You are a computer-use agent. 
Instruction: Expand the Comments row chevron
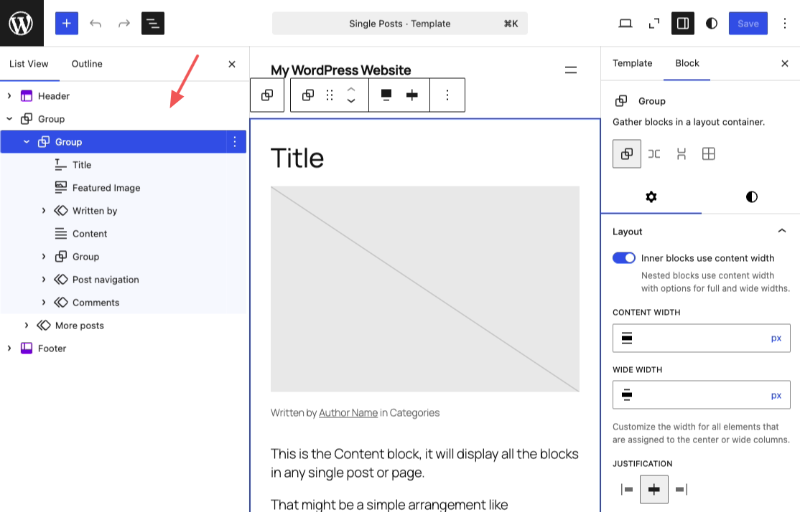(43, 302)
